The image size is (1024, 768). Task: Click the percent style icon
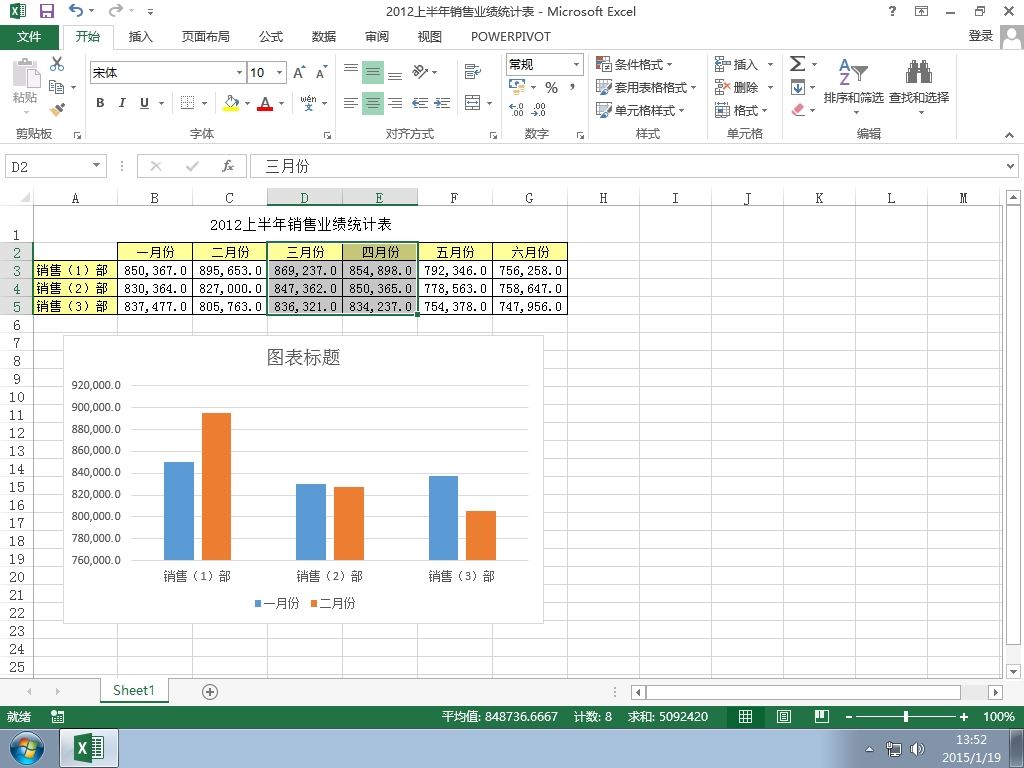tap(552, 88)
